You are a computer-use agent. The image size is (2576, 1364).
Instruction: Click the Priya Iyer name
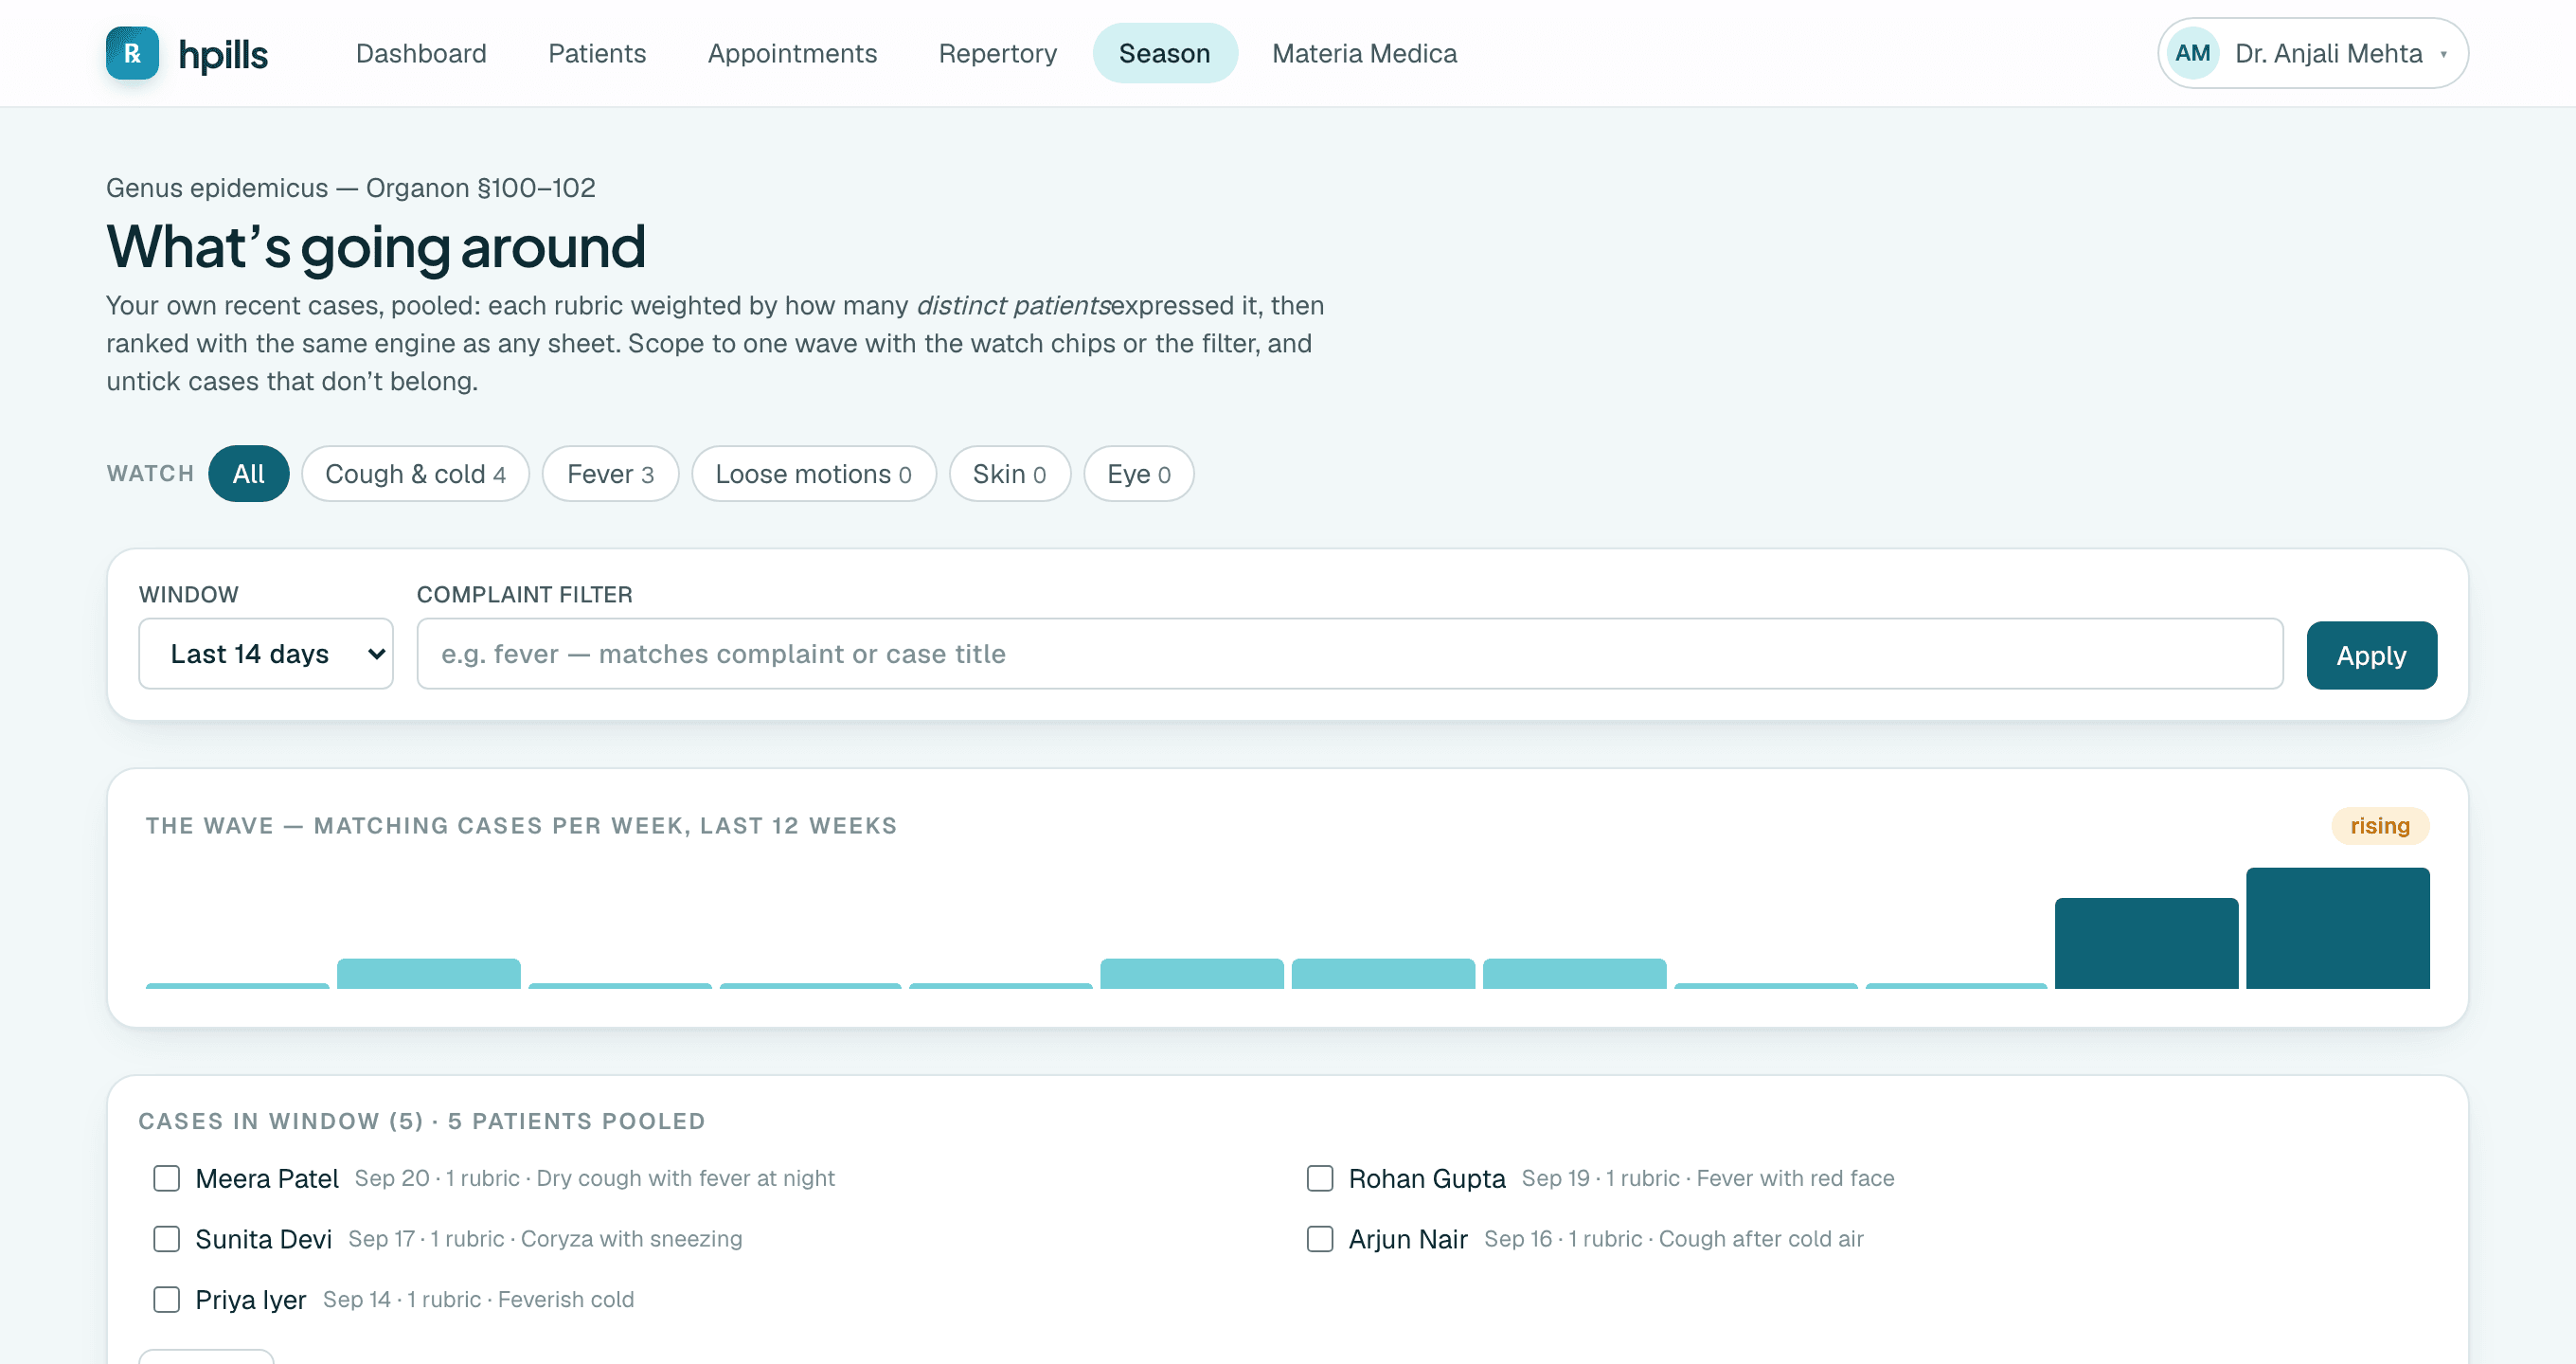[x=250, y=1300]
